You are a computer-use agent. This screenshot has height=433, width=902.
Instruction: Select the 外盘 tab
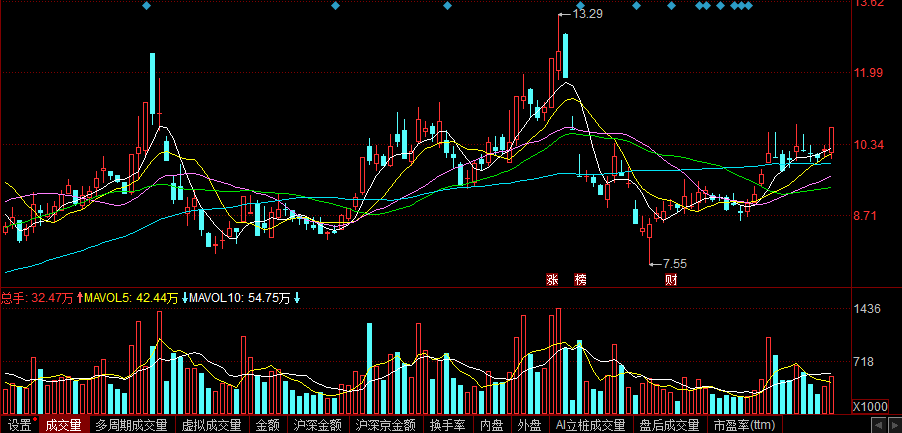[x=529, y=425]
